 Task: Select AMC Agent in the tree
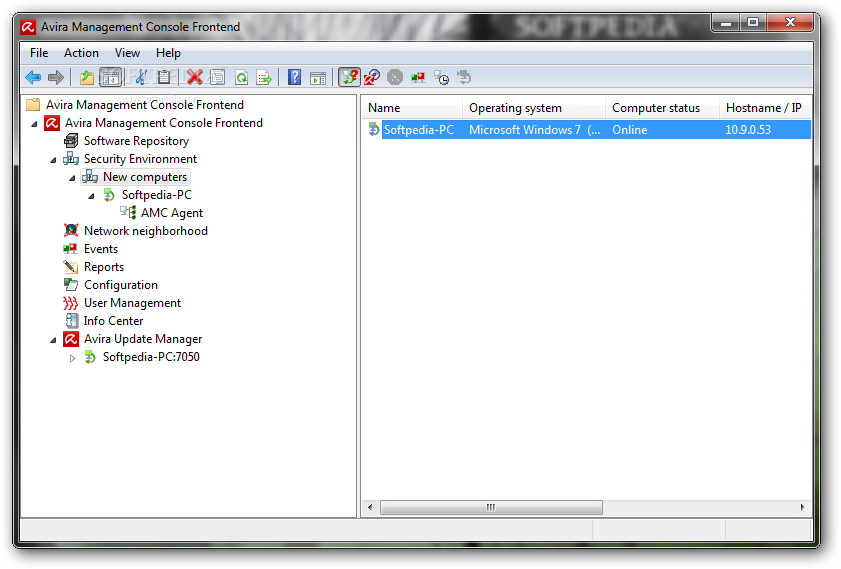click(x=172, y=213)
